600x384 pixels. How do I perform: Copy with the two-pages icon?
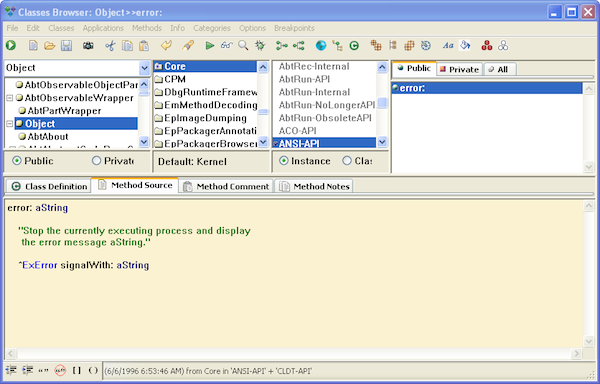click(x=127, y=46)
